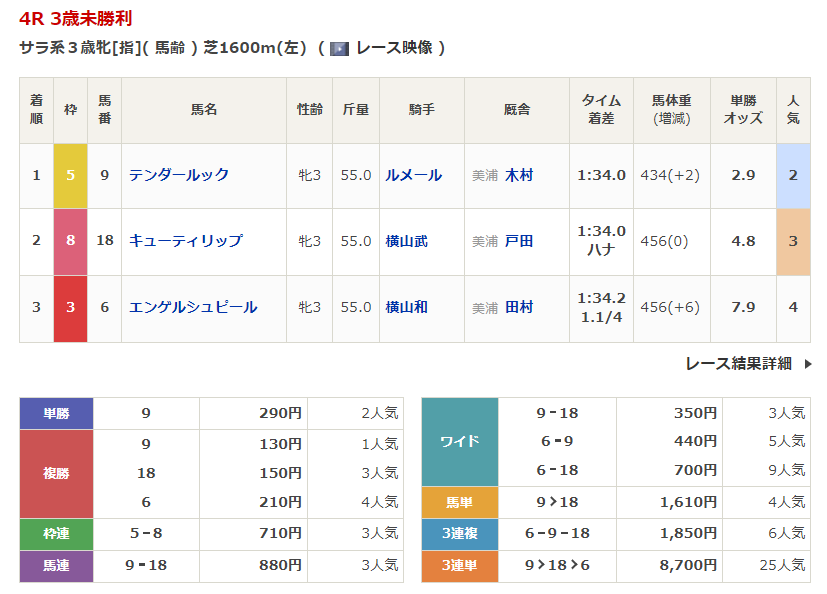Image resolution: width=827 pixels, height=594 pixels.
Task: Open trainer 戸田's page
Action: tap(519, 241)
